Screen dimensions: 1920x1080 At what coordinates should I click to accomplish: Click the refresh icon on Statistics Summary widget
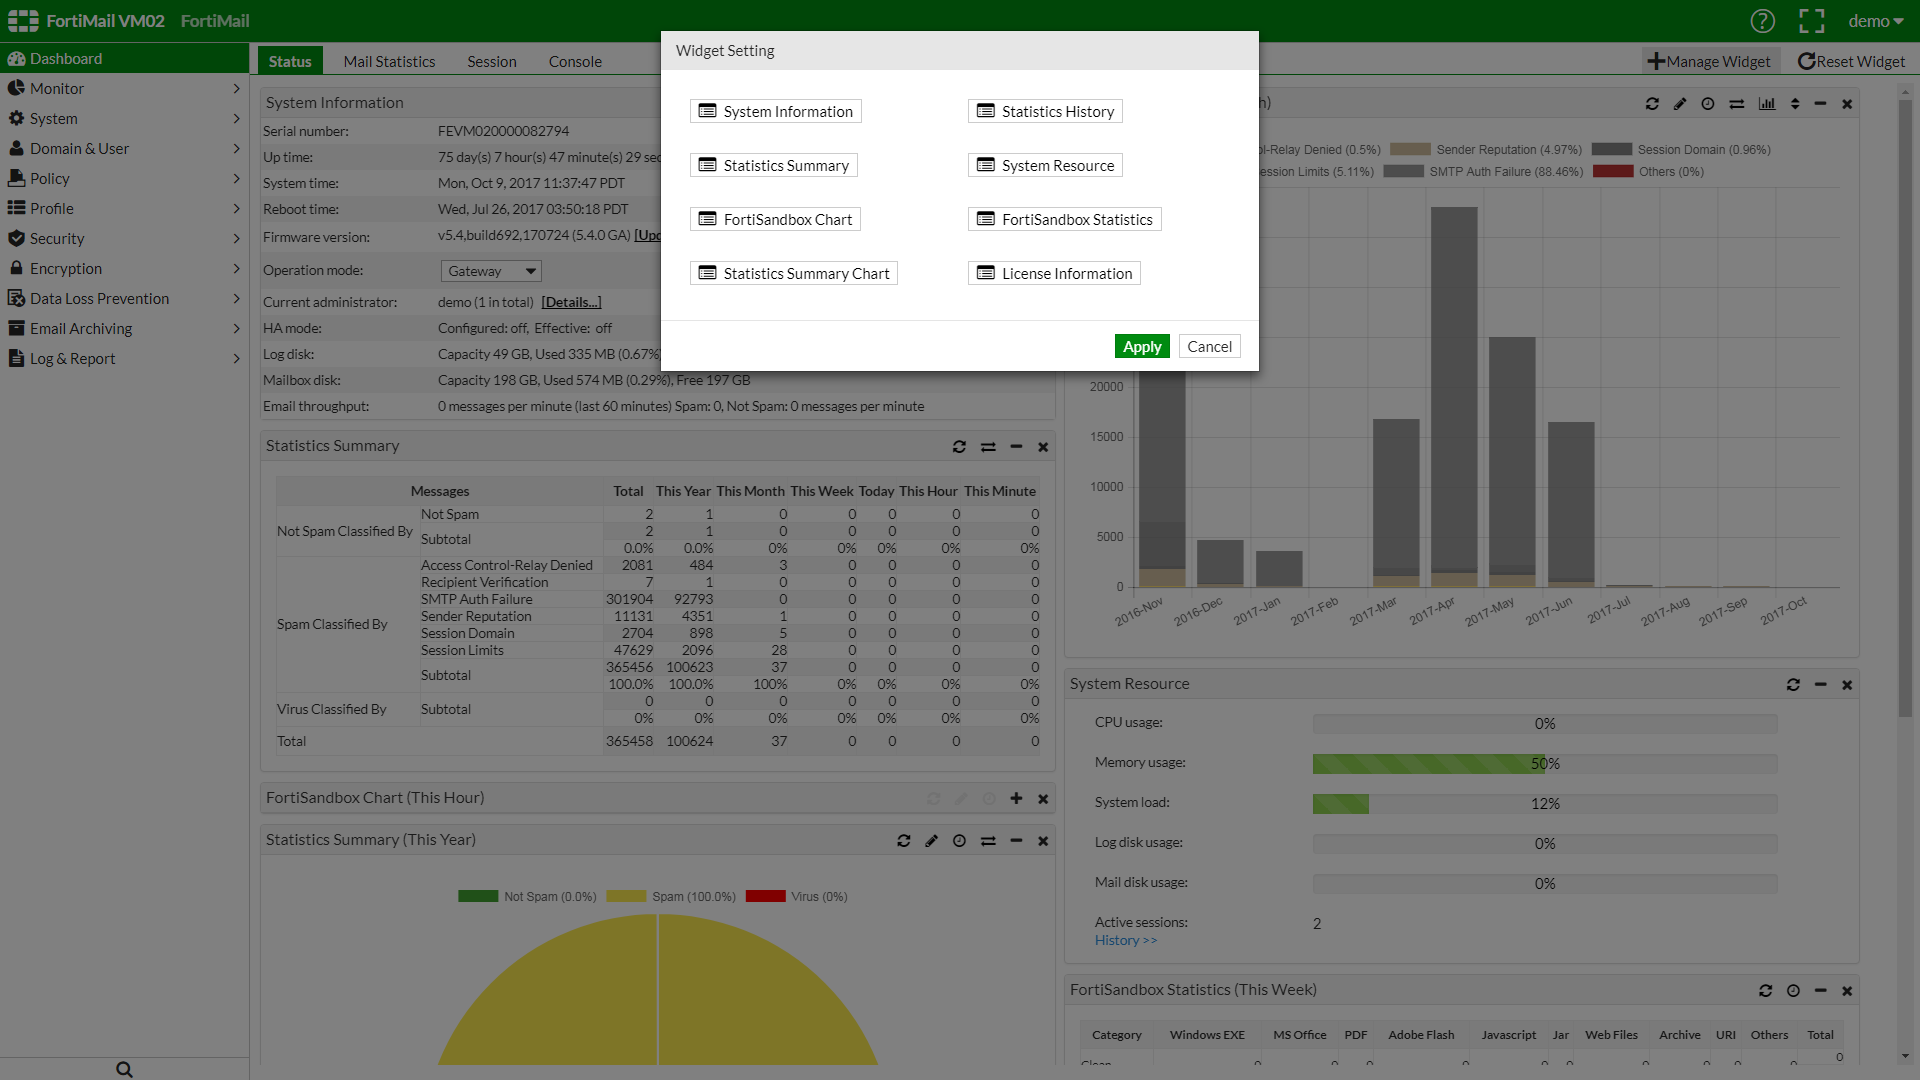point(959,447)
